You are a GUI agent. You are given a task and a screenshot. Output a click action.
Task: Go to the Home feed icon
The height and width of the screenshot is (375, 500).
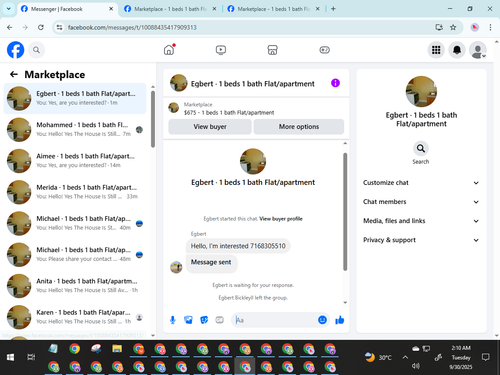click(169, 50)
